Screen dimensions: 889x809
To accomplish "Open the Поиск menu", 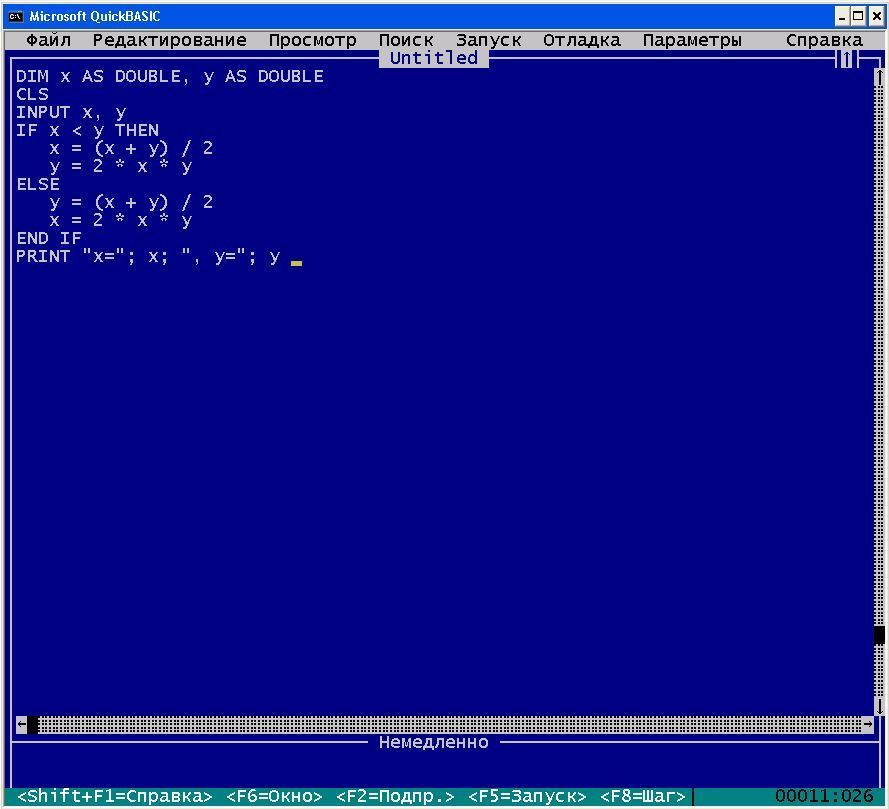I will [406, 40].
